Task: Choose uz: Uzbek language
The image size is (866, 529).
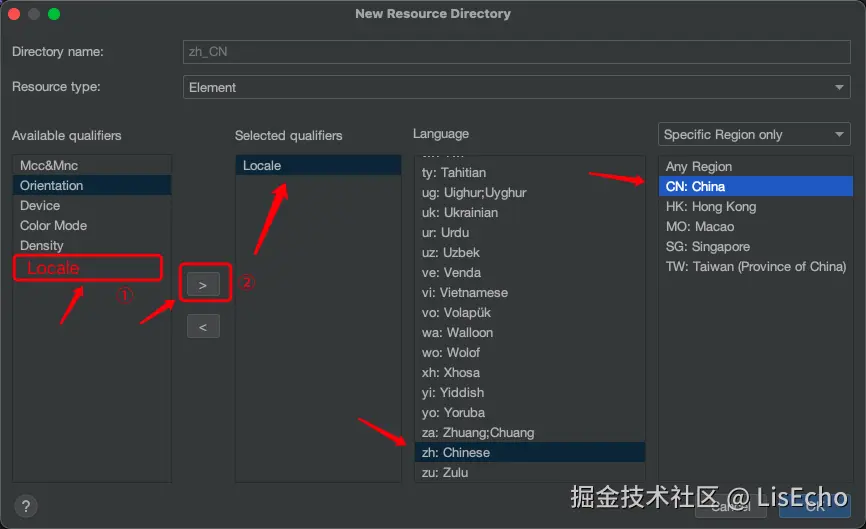Action: (530, 252)
